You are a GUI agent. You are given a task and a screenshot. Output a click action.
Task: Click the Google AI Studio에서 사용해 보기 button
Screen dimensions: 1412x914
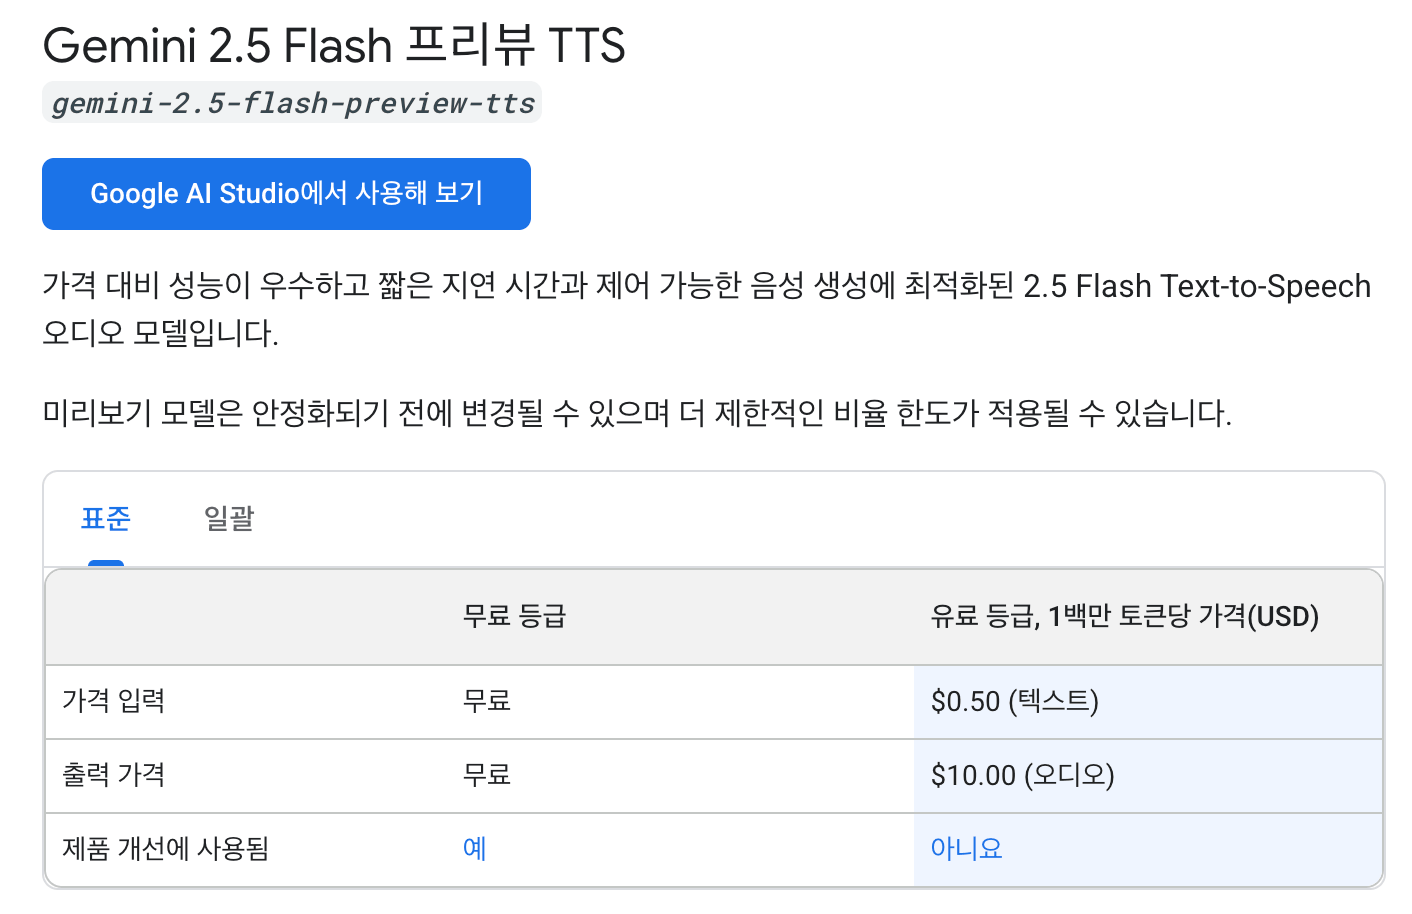coord(286,194)
